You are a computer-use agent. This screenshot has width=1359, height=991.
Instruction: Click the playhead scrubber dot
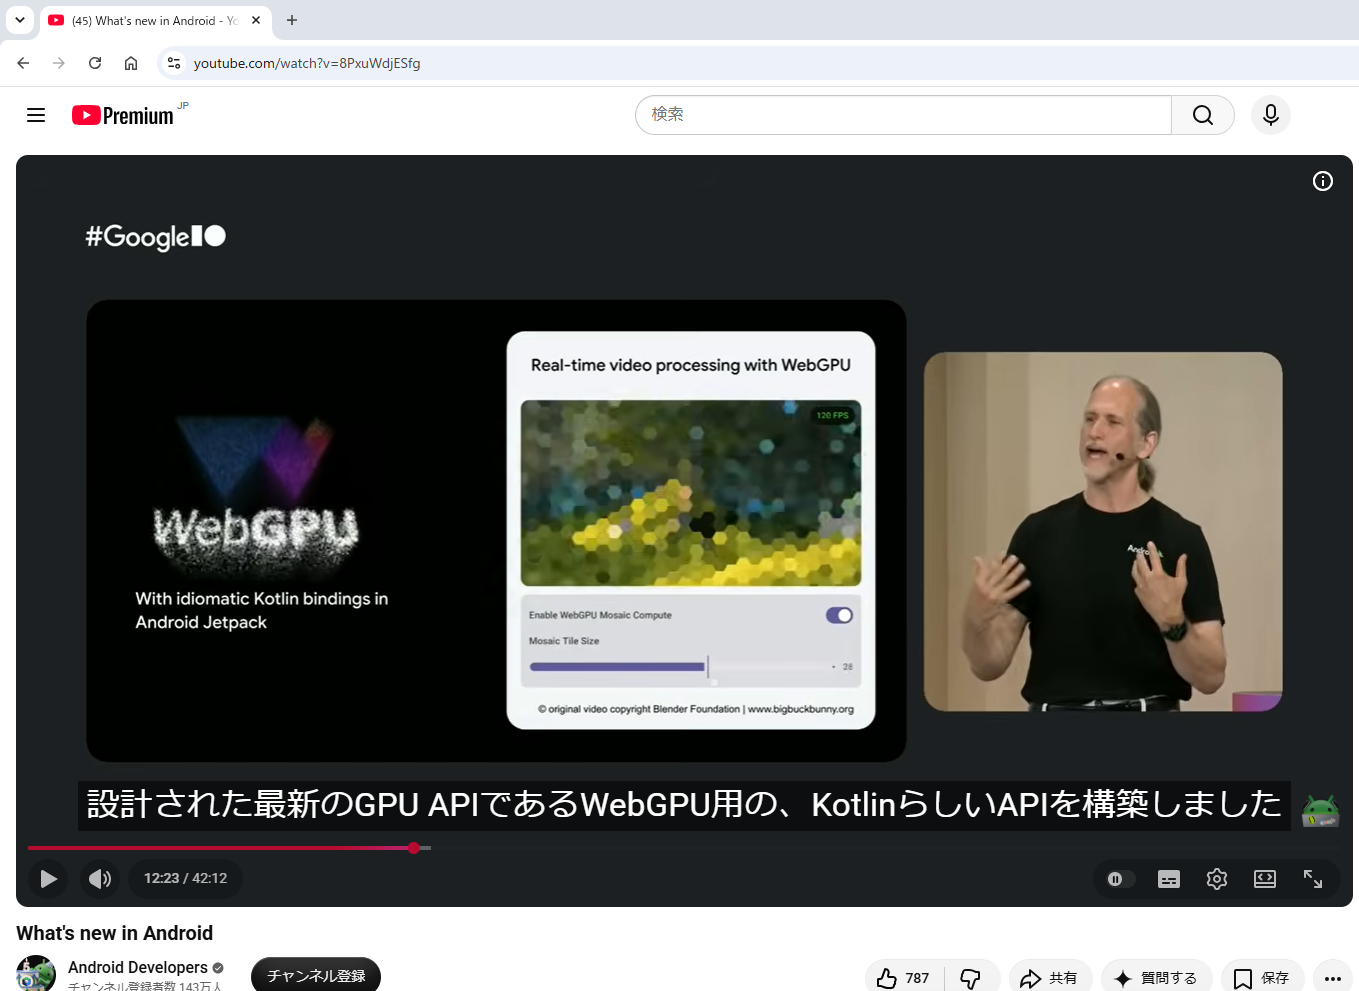tap(414, 848)
